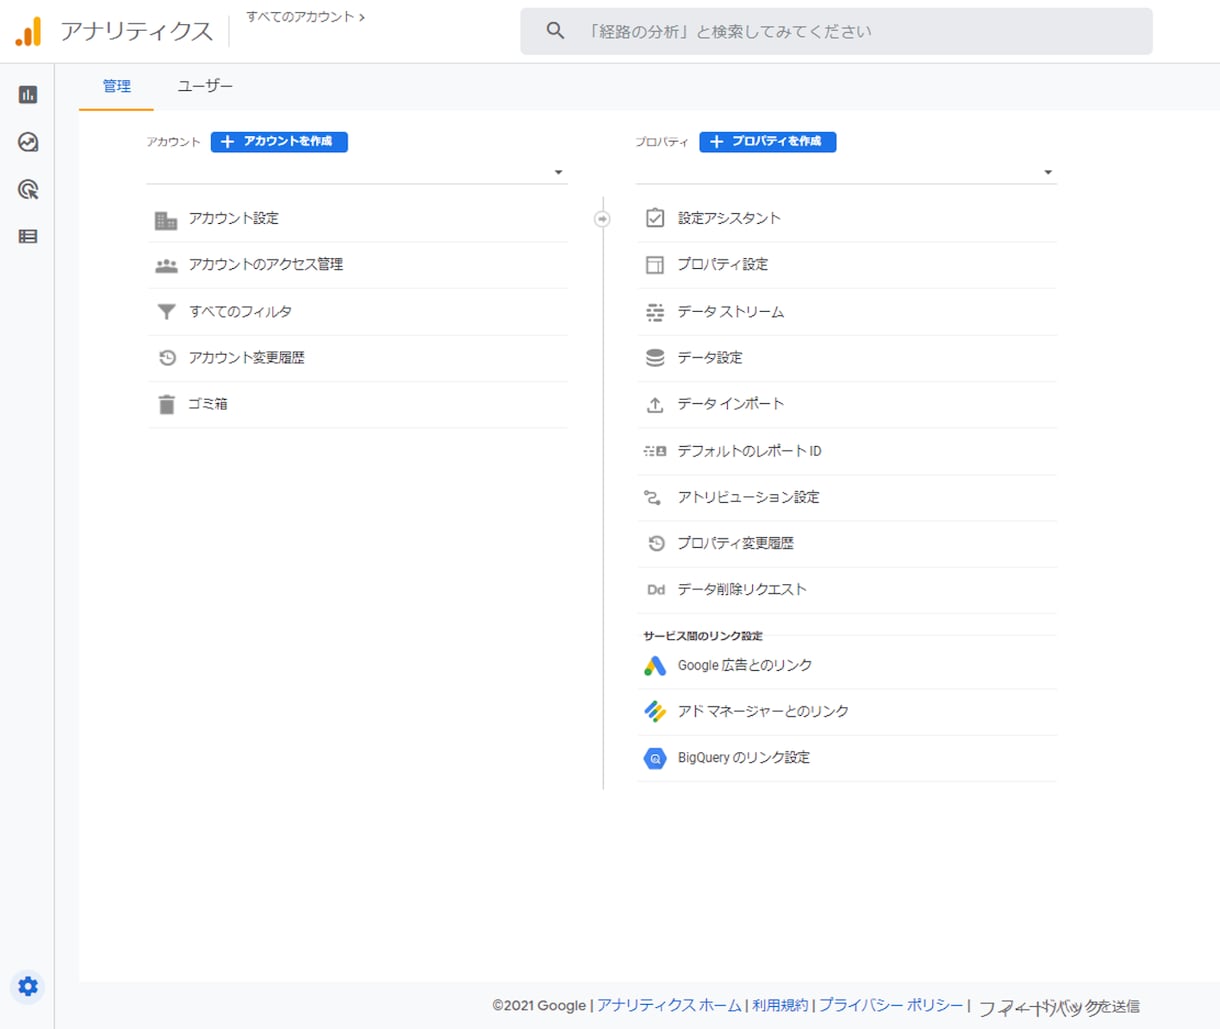This screenshot has height=1029, width=1220.
Task: Click the history icon for プロパティ変更履歴
Action: click(x=656, y=543)
